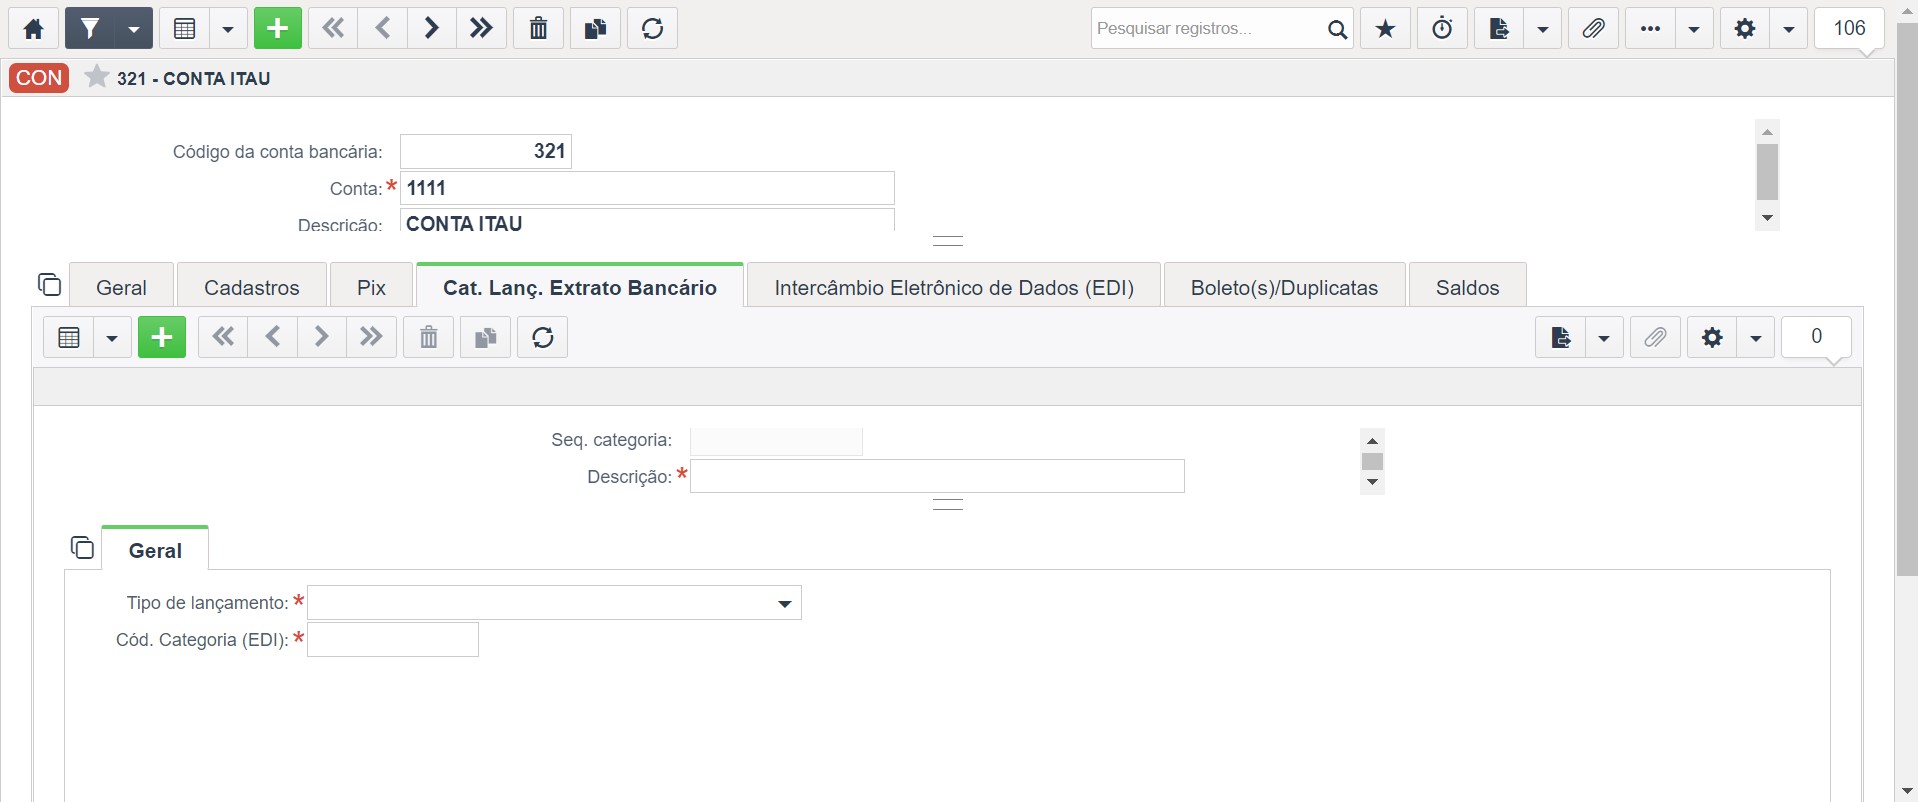Click the Descrição field showing CONTA ITAU

tap(647, 222)
